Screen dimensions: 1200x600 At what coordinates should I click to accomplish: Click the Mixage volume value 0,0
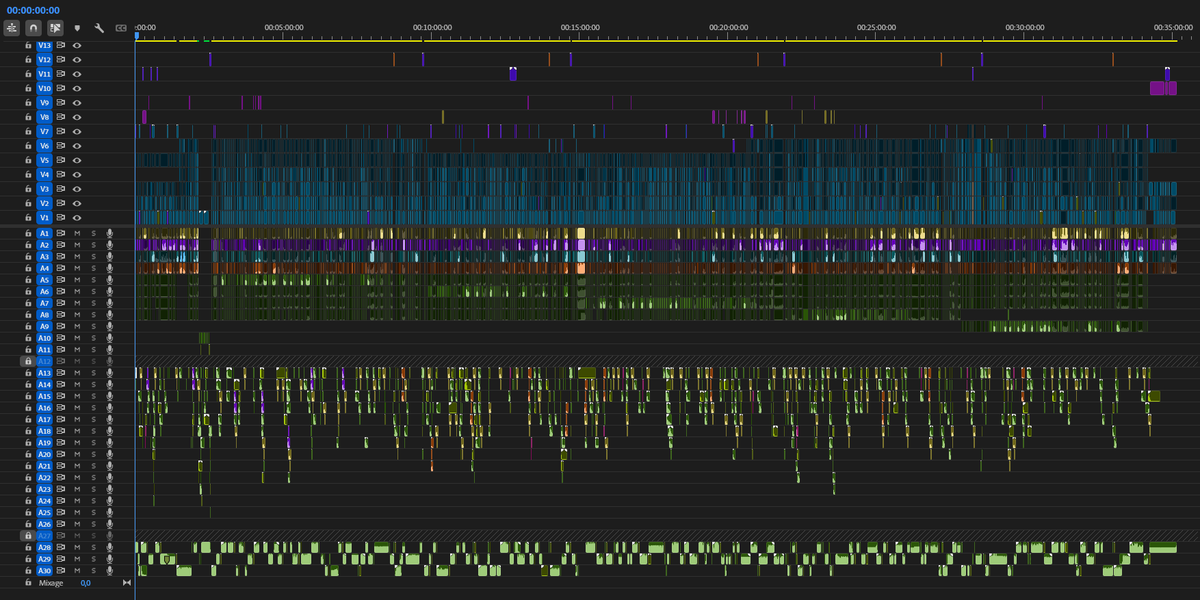coord(86,582)
